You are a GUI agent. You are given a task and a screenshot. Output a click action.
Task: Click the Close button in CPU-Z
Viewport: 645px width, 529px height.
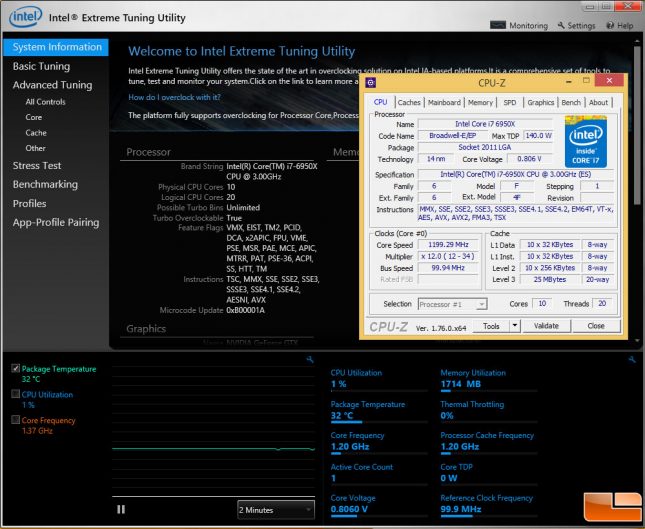tap(596, 326)
